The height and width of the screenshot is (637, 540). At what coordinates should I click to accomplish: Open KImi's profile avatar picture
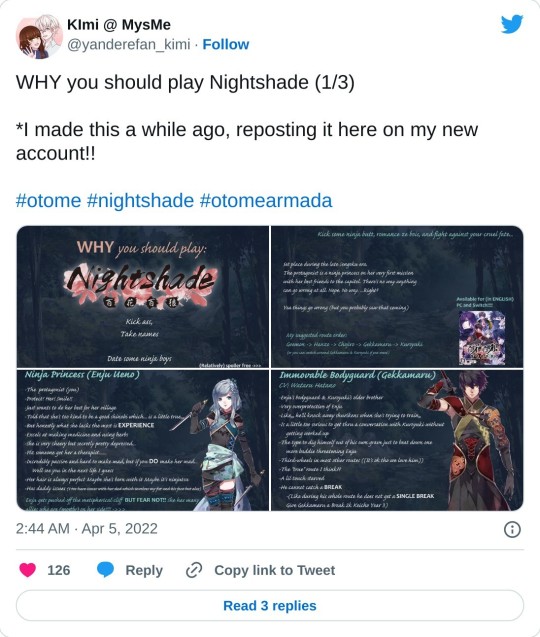coord(39,37)
